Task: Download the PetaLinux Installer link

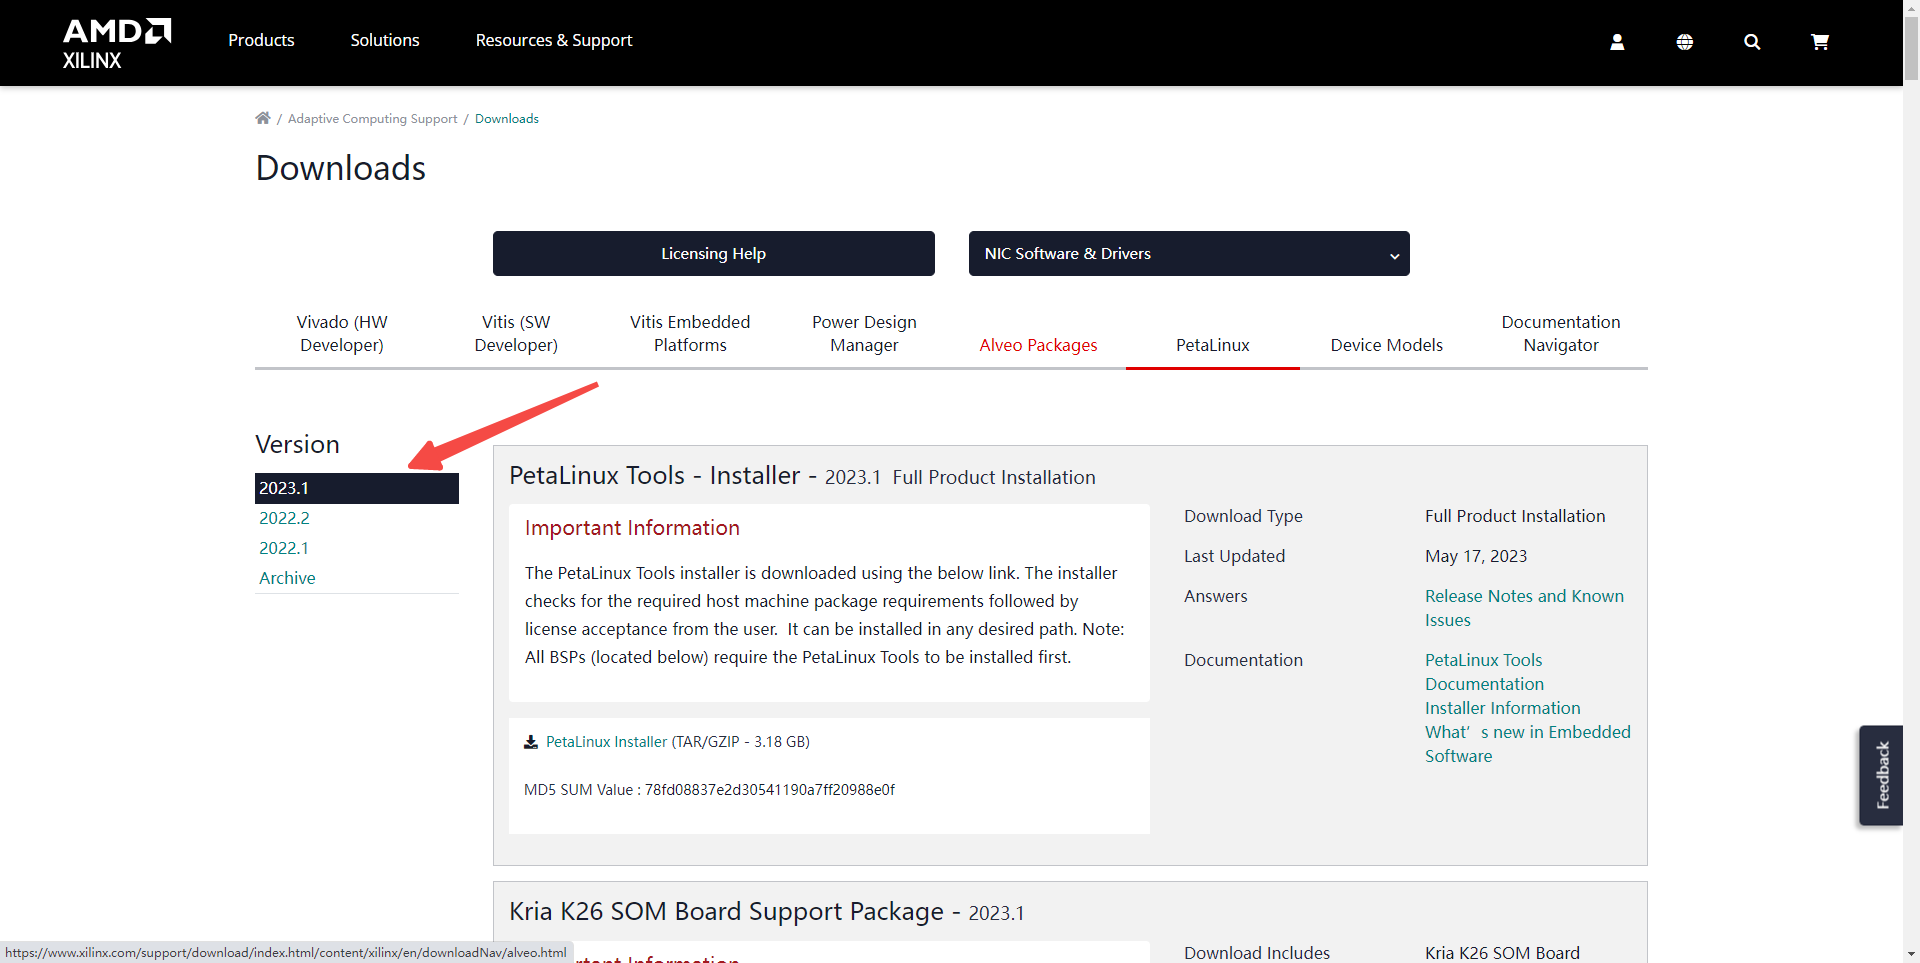Action: pyautogui.click(x=606, y=742)
